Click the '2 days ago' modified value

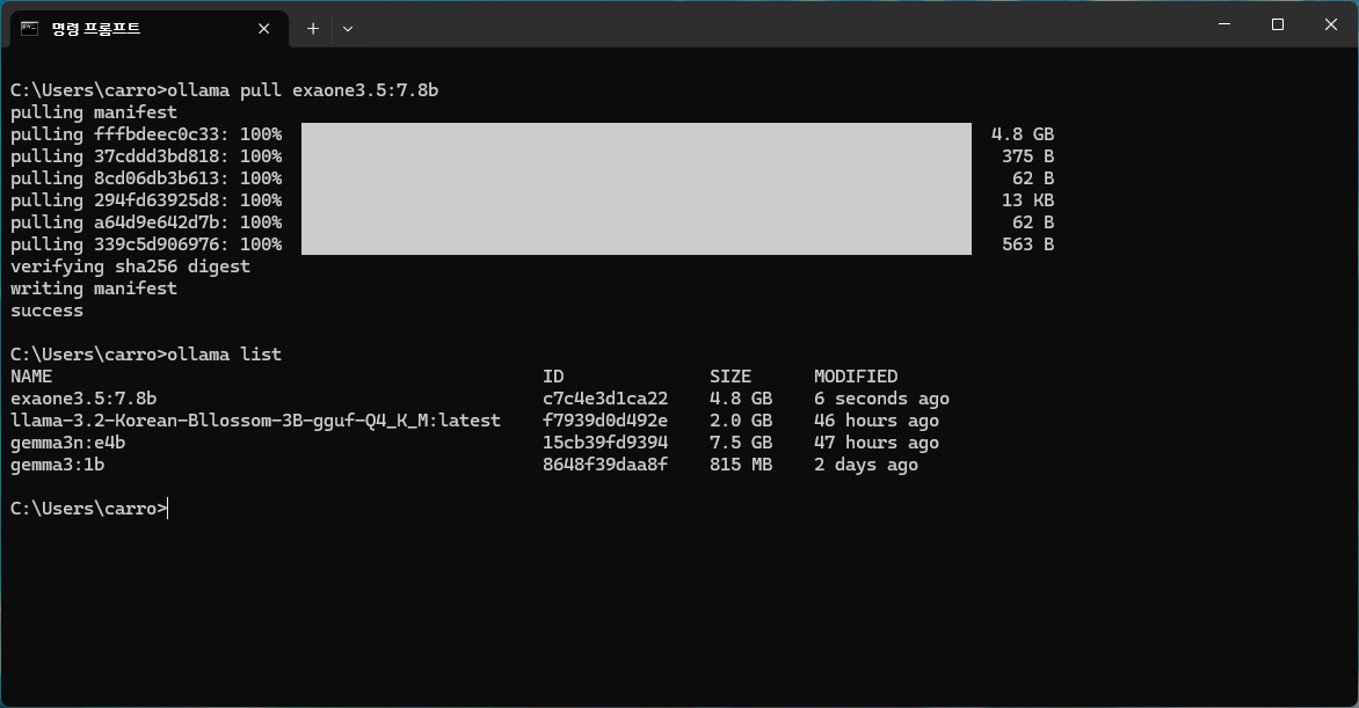click(x=866, y=464)
